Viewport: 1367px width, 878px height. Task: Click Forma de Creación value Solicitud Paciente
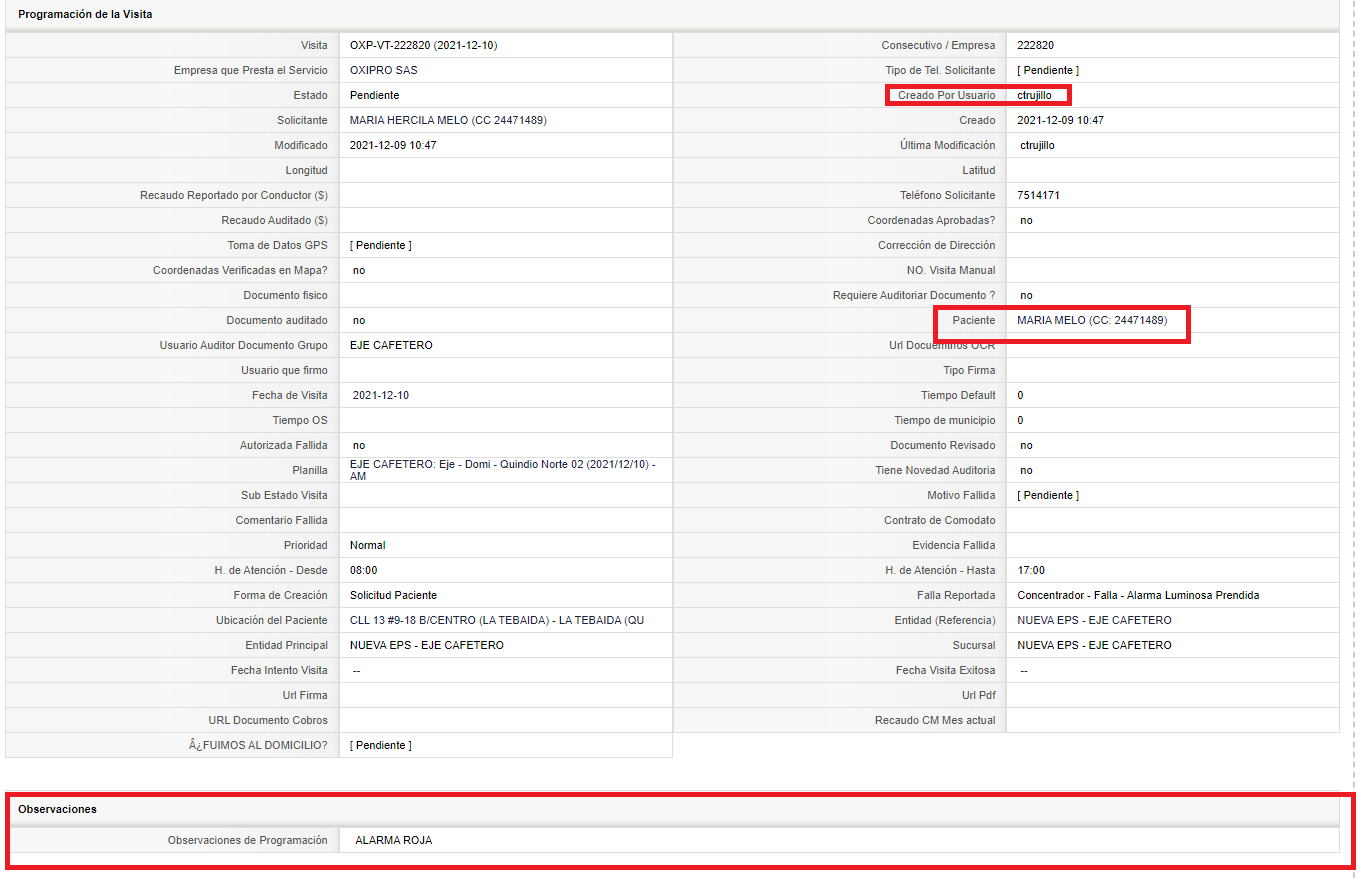[393, 595]
